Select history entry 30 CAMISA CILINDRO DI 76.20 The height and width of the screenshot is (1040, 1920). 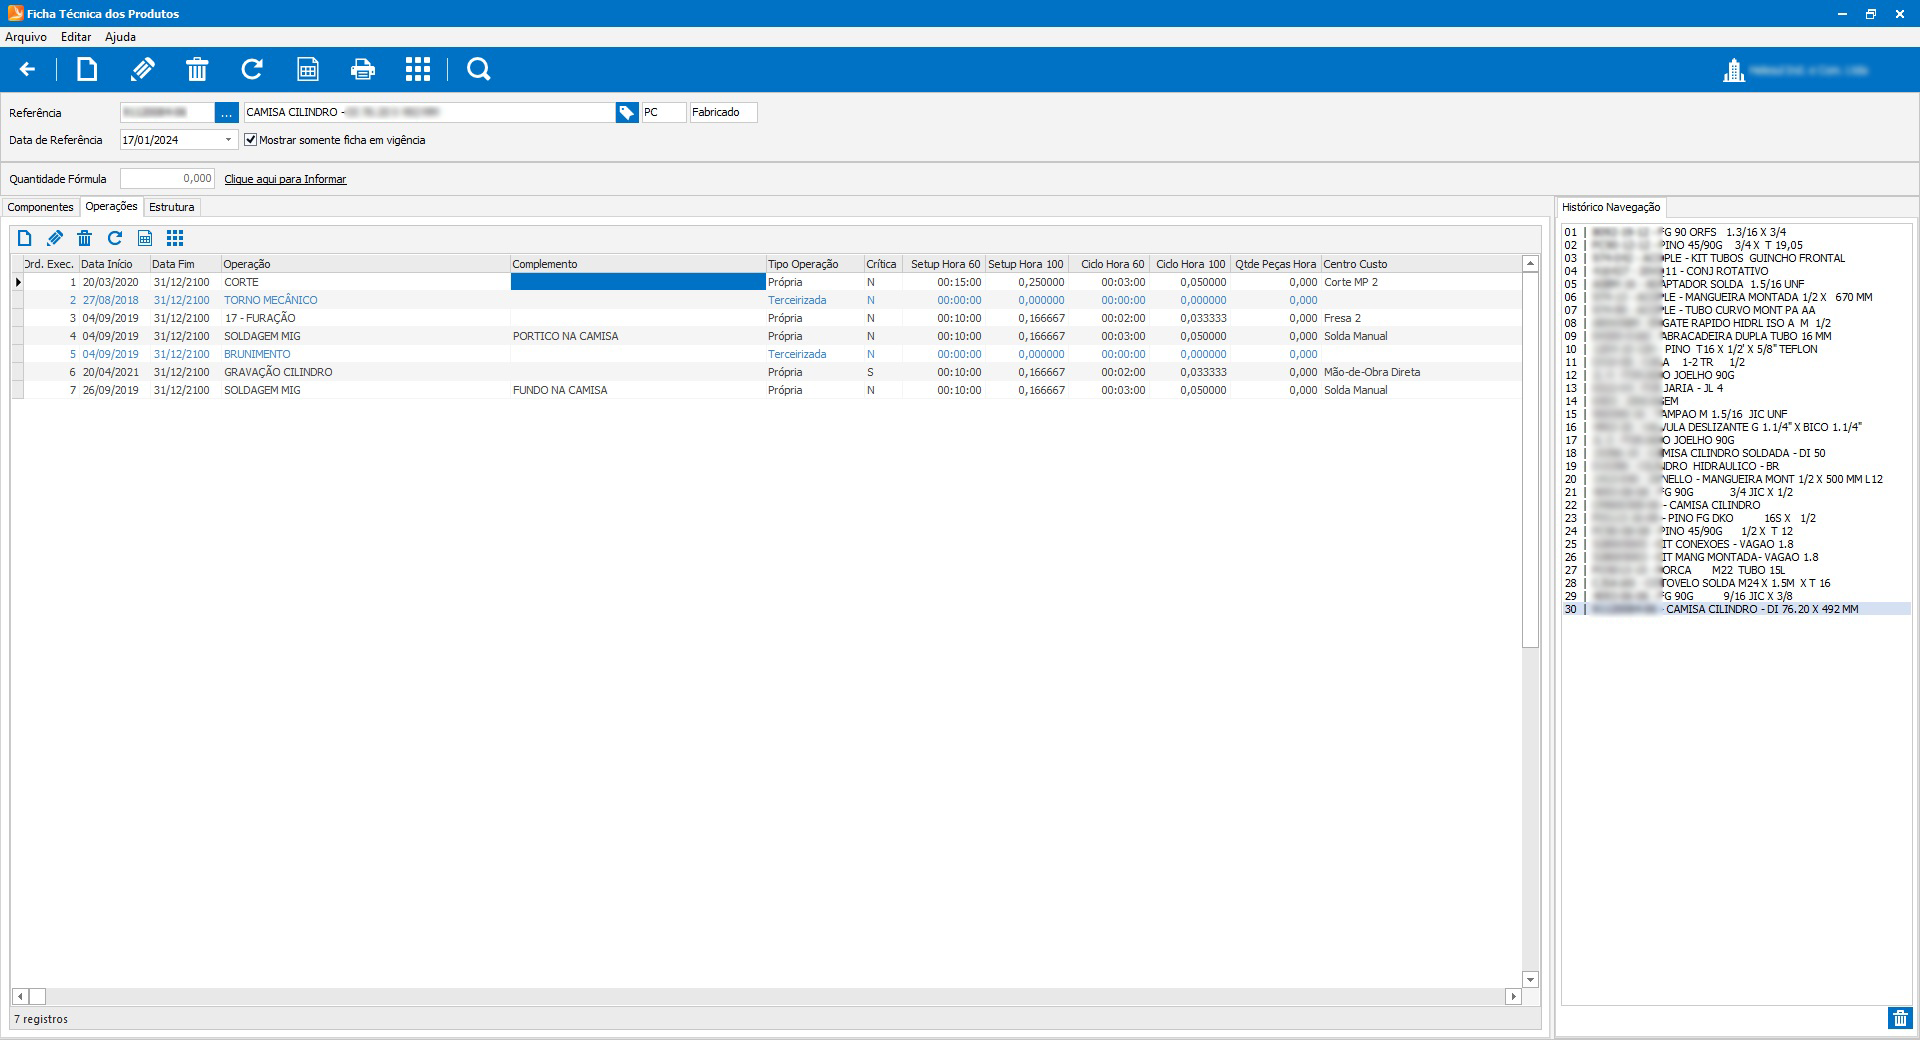point(1736,609)
